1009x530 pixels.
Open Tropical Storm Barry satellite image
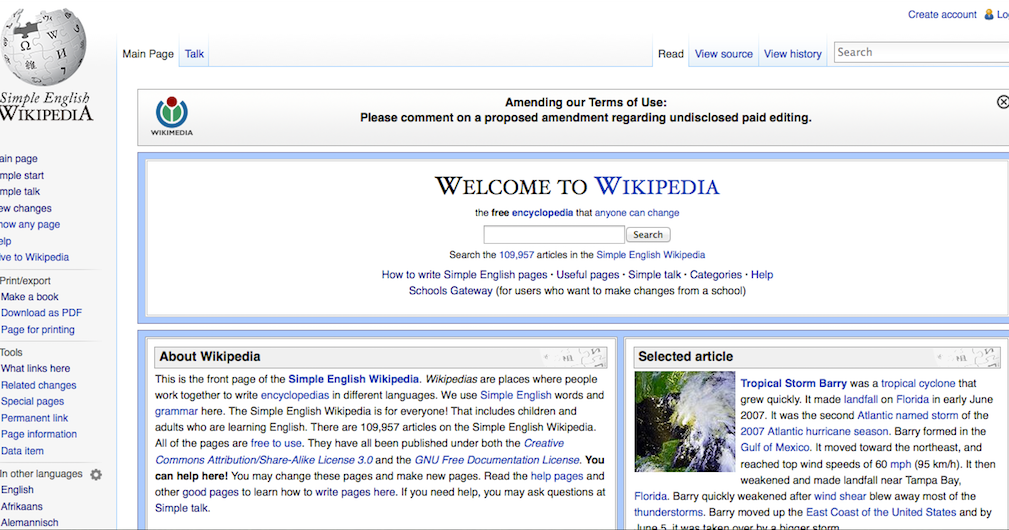[685, 421]
